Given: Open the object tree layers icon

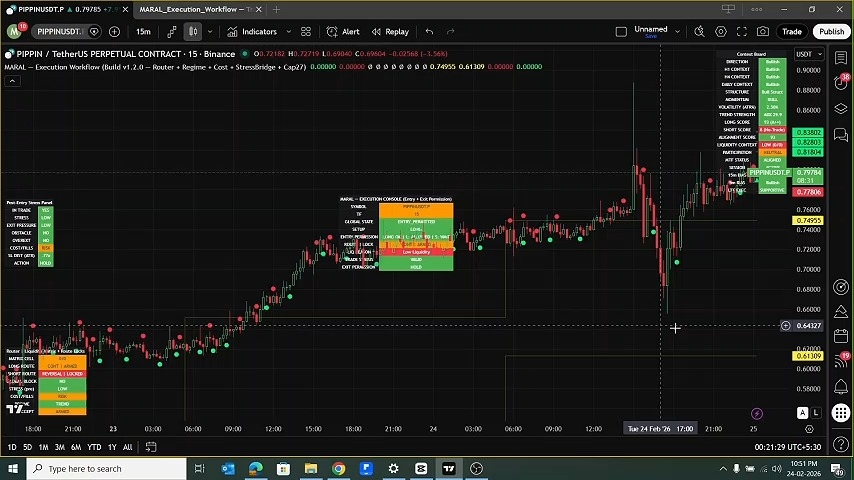Looking at the screenshot, I should pos(841,108).
